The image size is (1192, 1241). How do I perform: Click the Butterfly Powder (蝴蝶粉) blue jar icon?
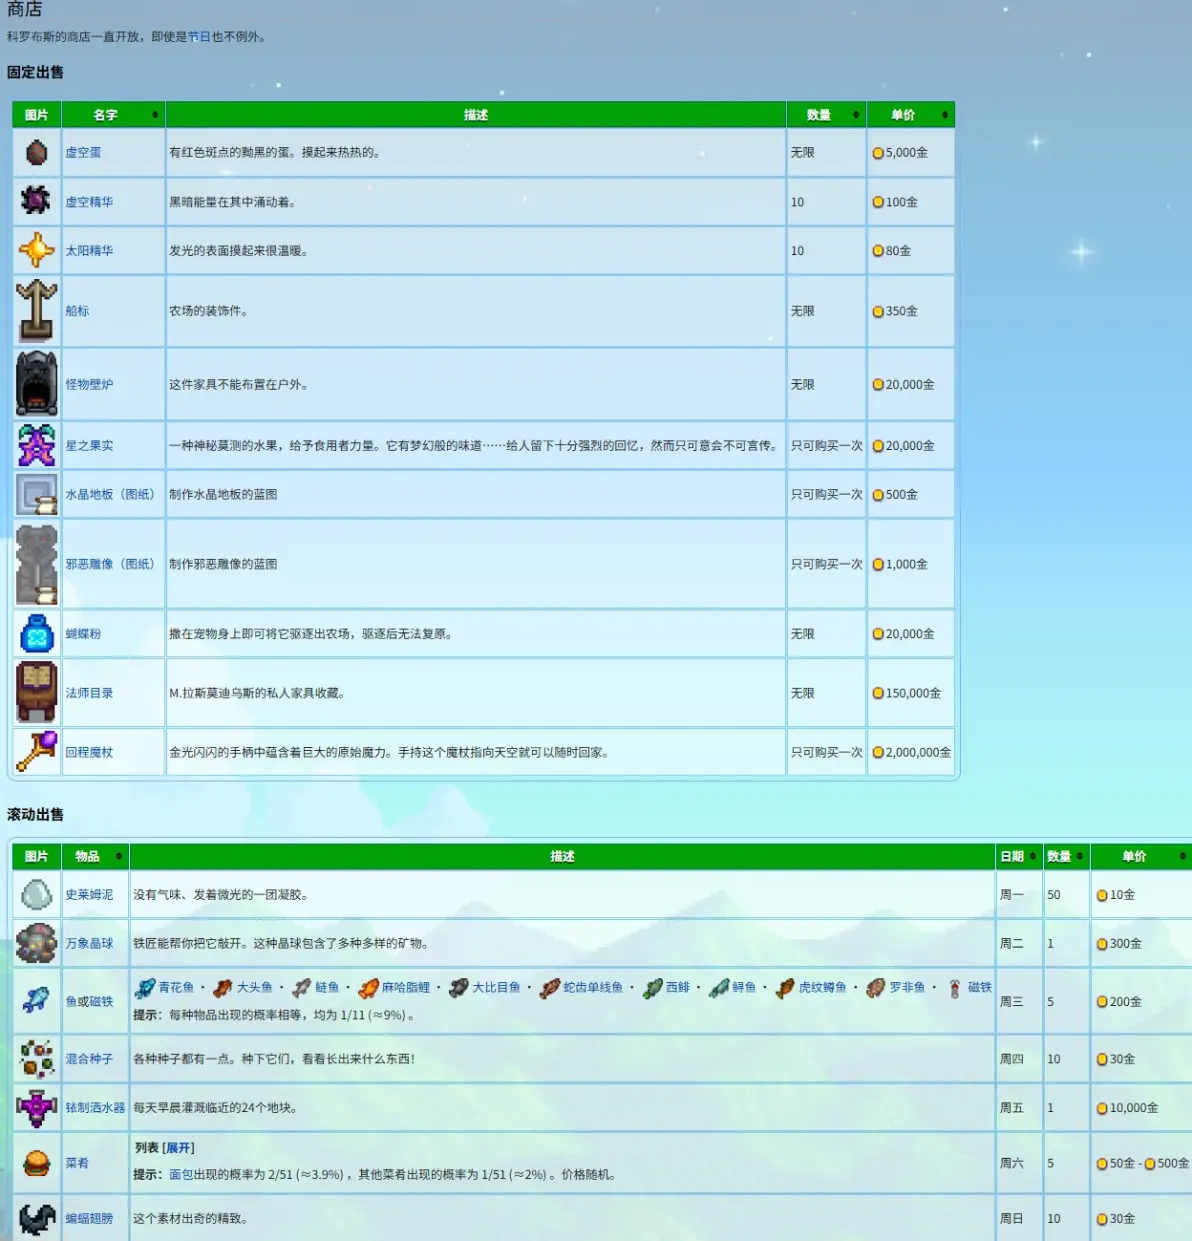(36, 633)
